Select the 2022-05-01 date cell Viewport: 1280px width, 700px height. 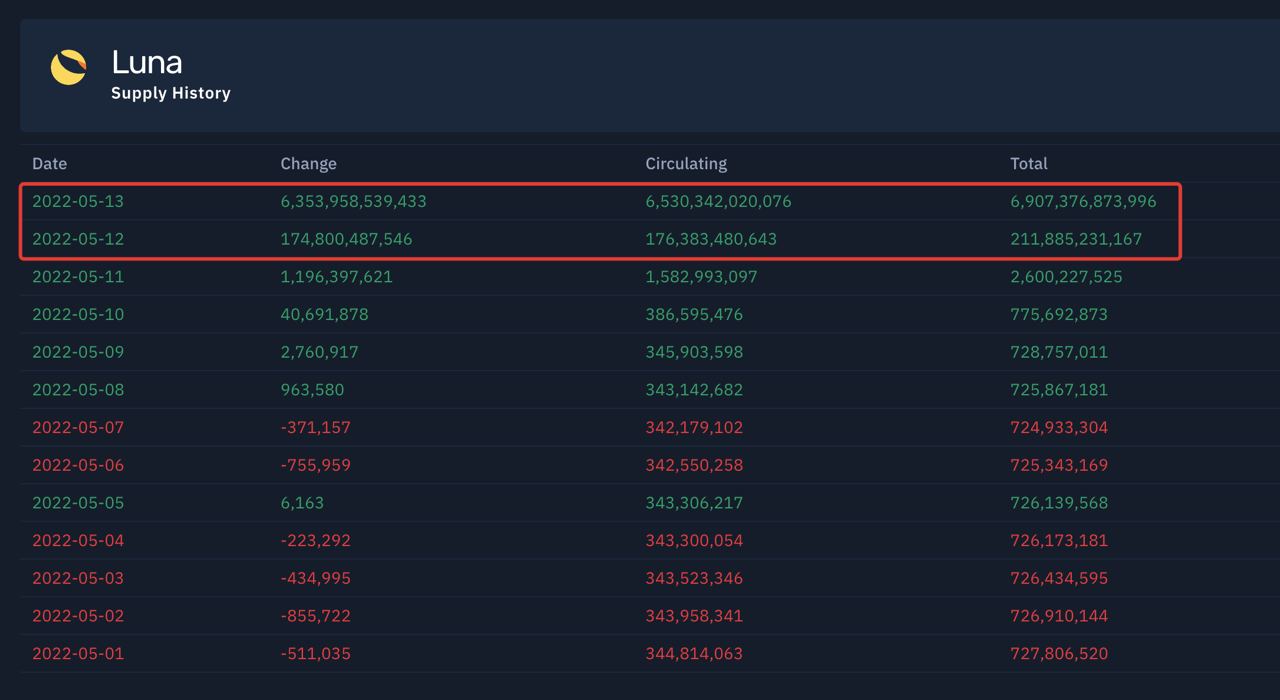pos(78,653)
